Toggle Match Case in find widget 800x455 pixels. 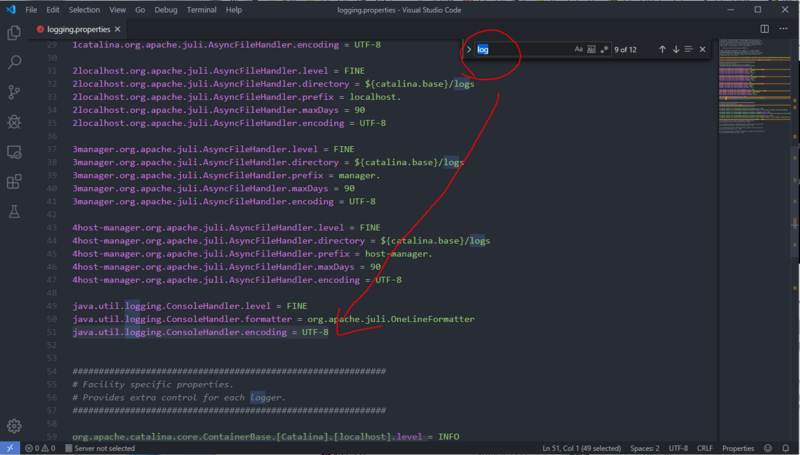pos(578,49)
